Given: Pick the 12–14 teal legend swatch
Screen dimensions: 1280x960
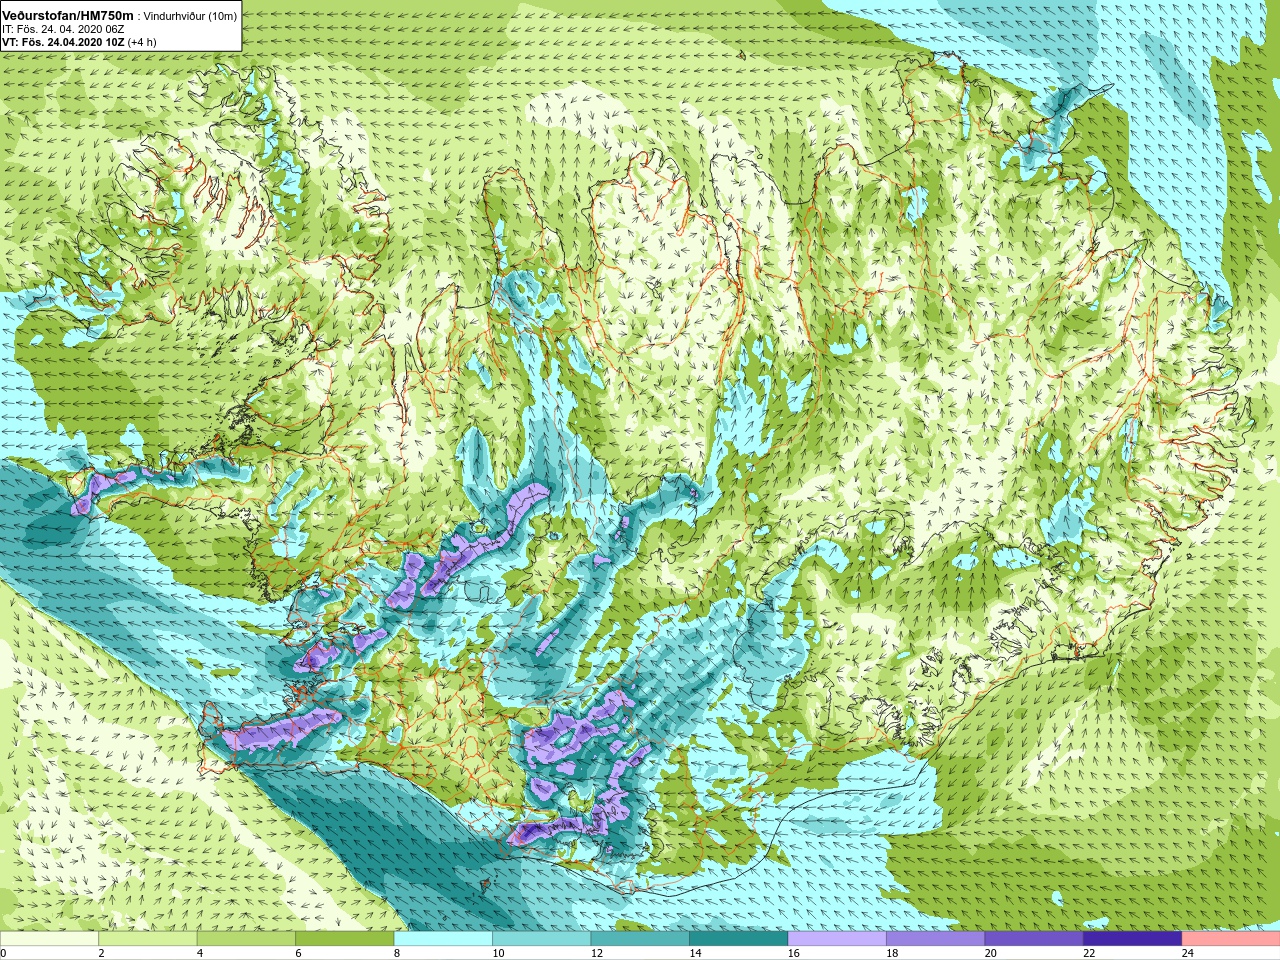Looking at the screenshot, I should 640,939.
